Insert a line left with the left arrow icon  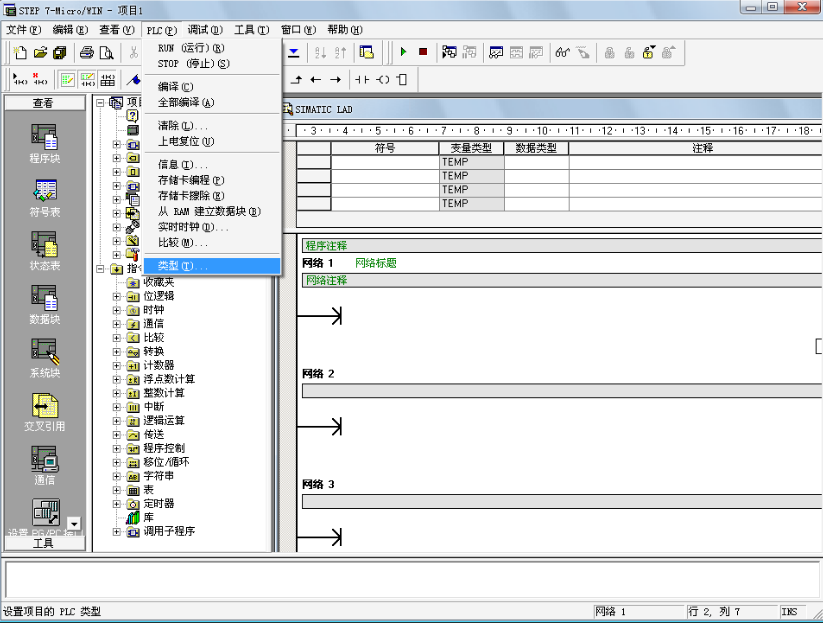coord(315,80)
